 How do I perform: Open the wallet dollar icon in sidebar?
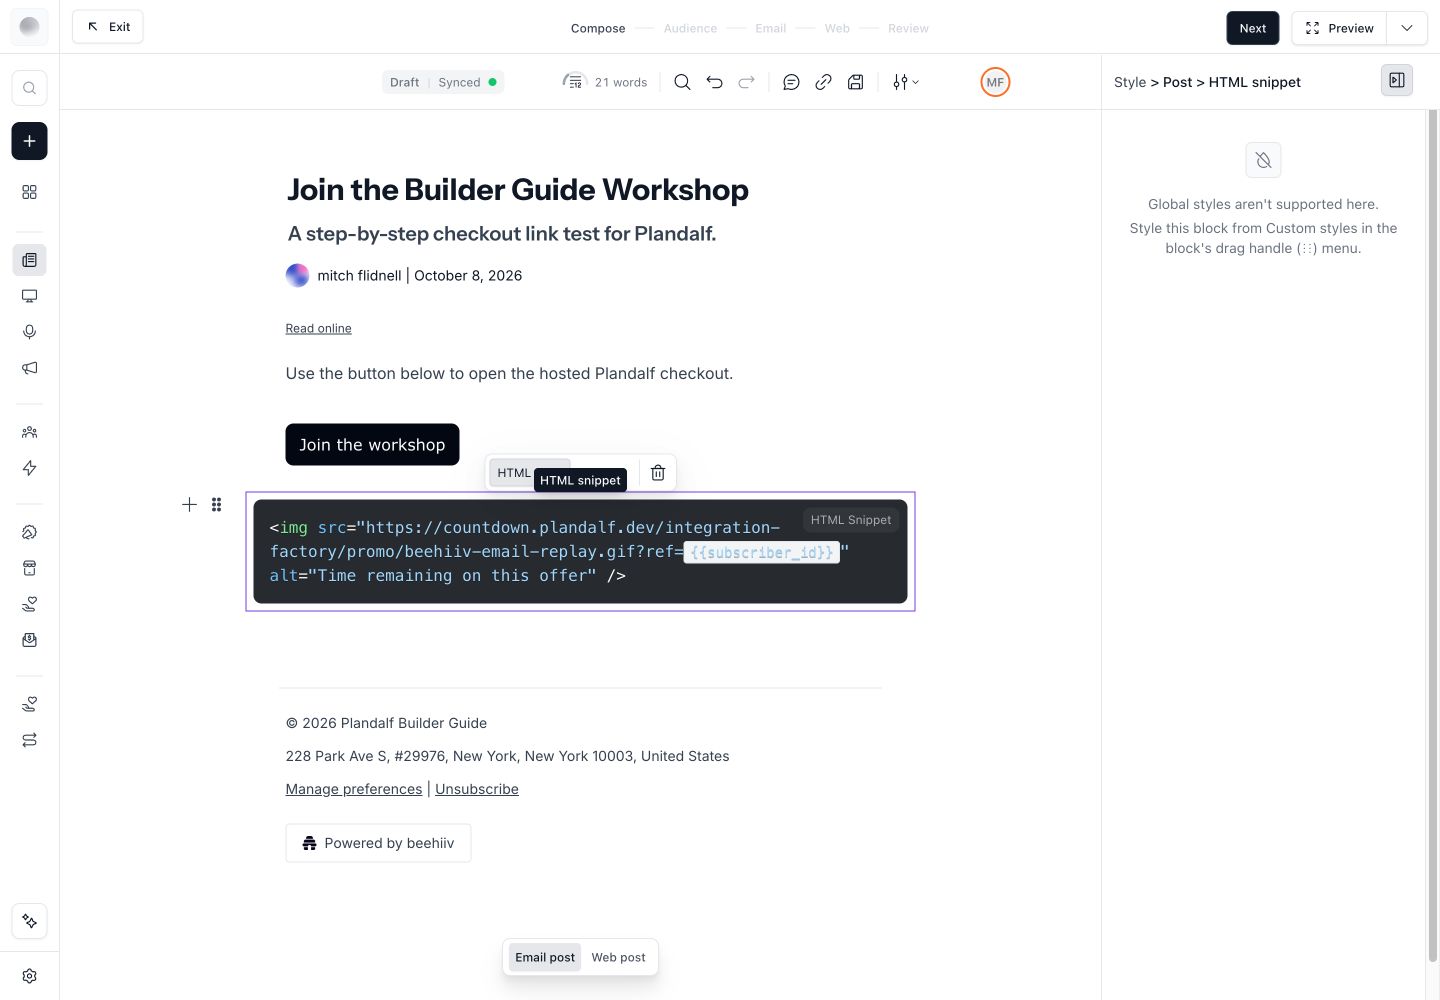tap(29, 640)
